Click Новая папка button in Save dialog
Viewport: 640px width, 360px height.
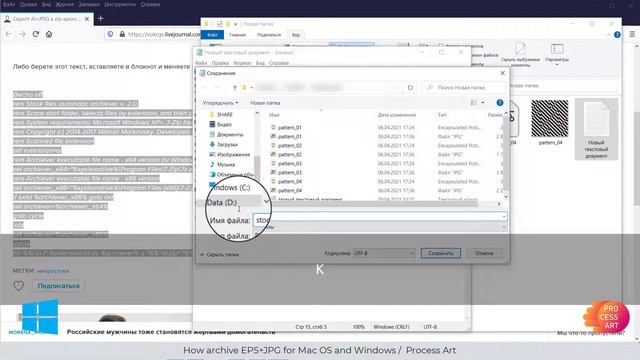tap(265, 103)
